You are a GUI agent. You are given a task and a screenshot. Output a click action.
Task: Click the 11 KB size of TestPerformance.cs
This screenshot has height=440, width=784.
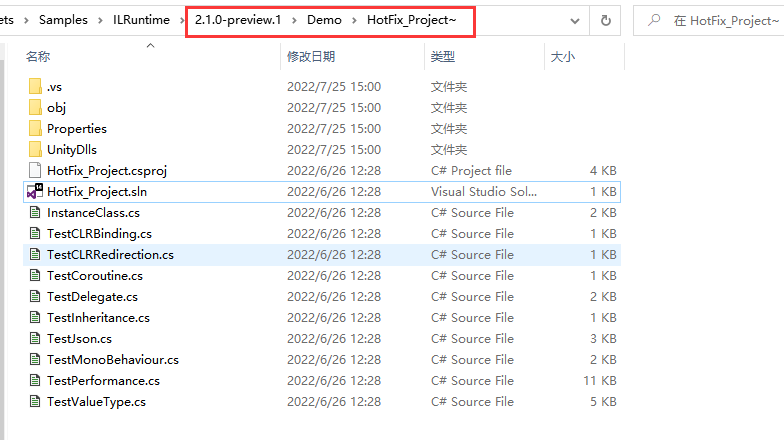[x=600, y=381]
